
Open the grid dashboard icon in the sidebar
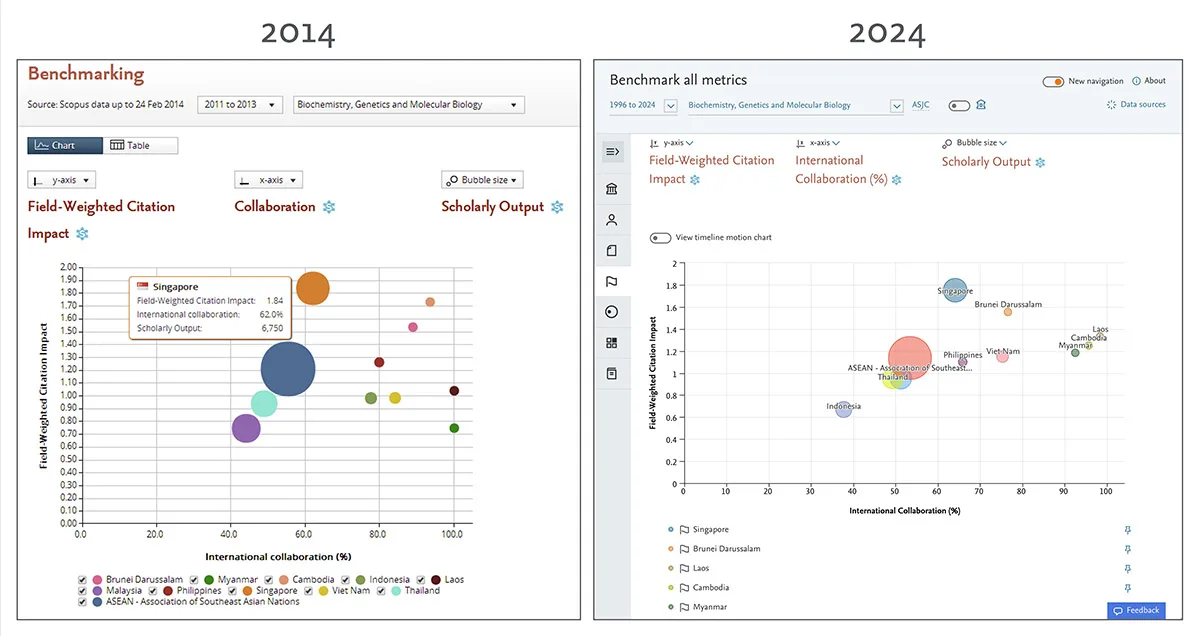[x=612, y=343]
